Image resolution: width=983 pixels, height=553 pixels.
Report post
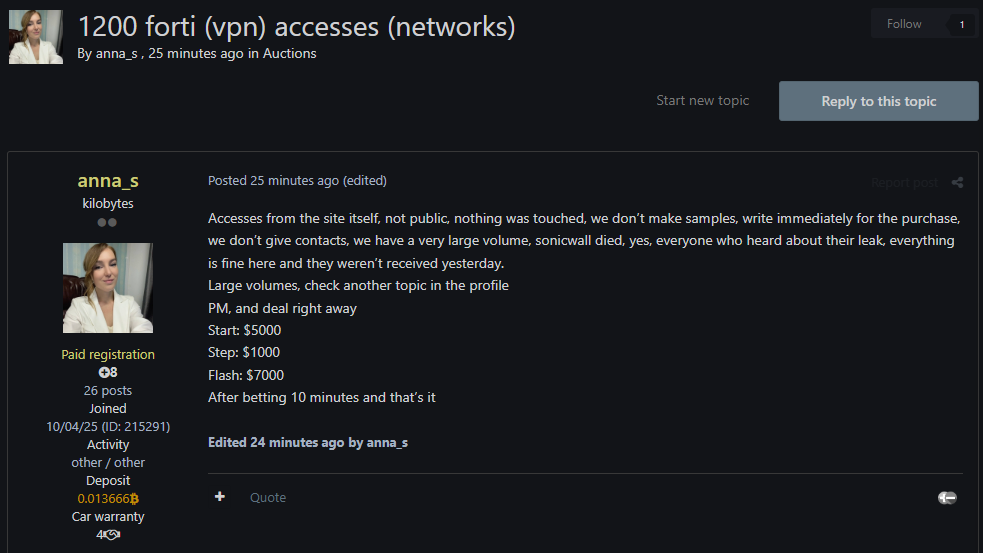[904, 182]
